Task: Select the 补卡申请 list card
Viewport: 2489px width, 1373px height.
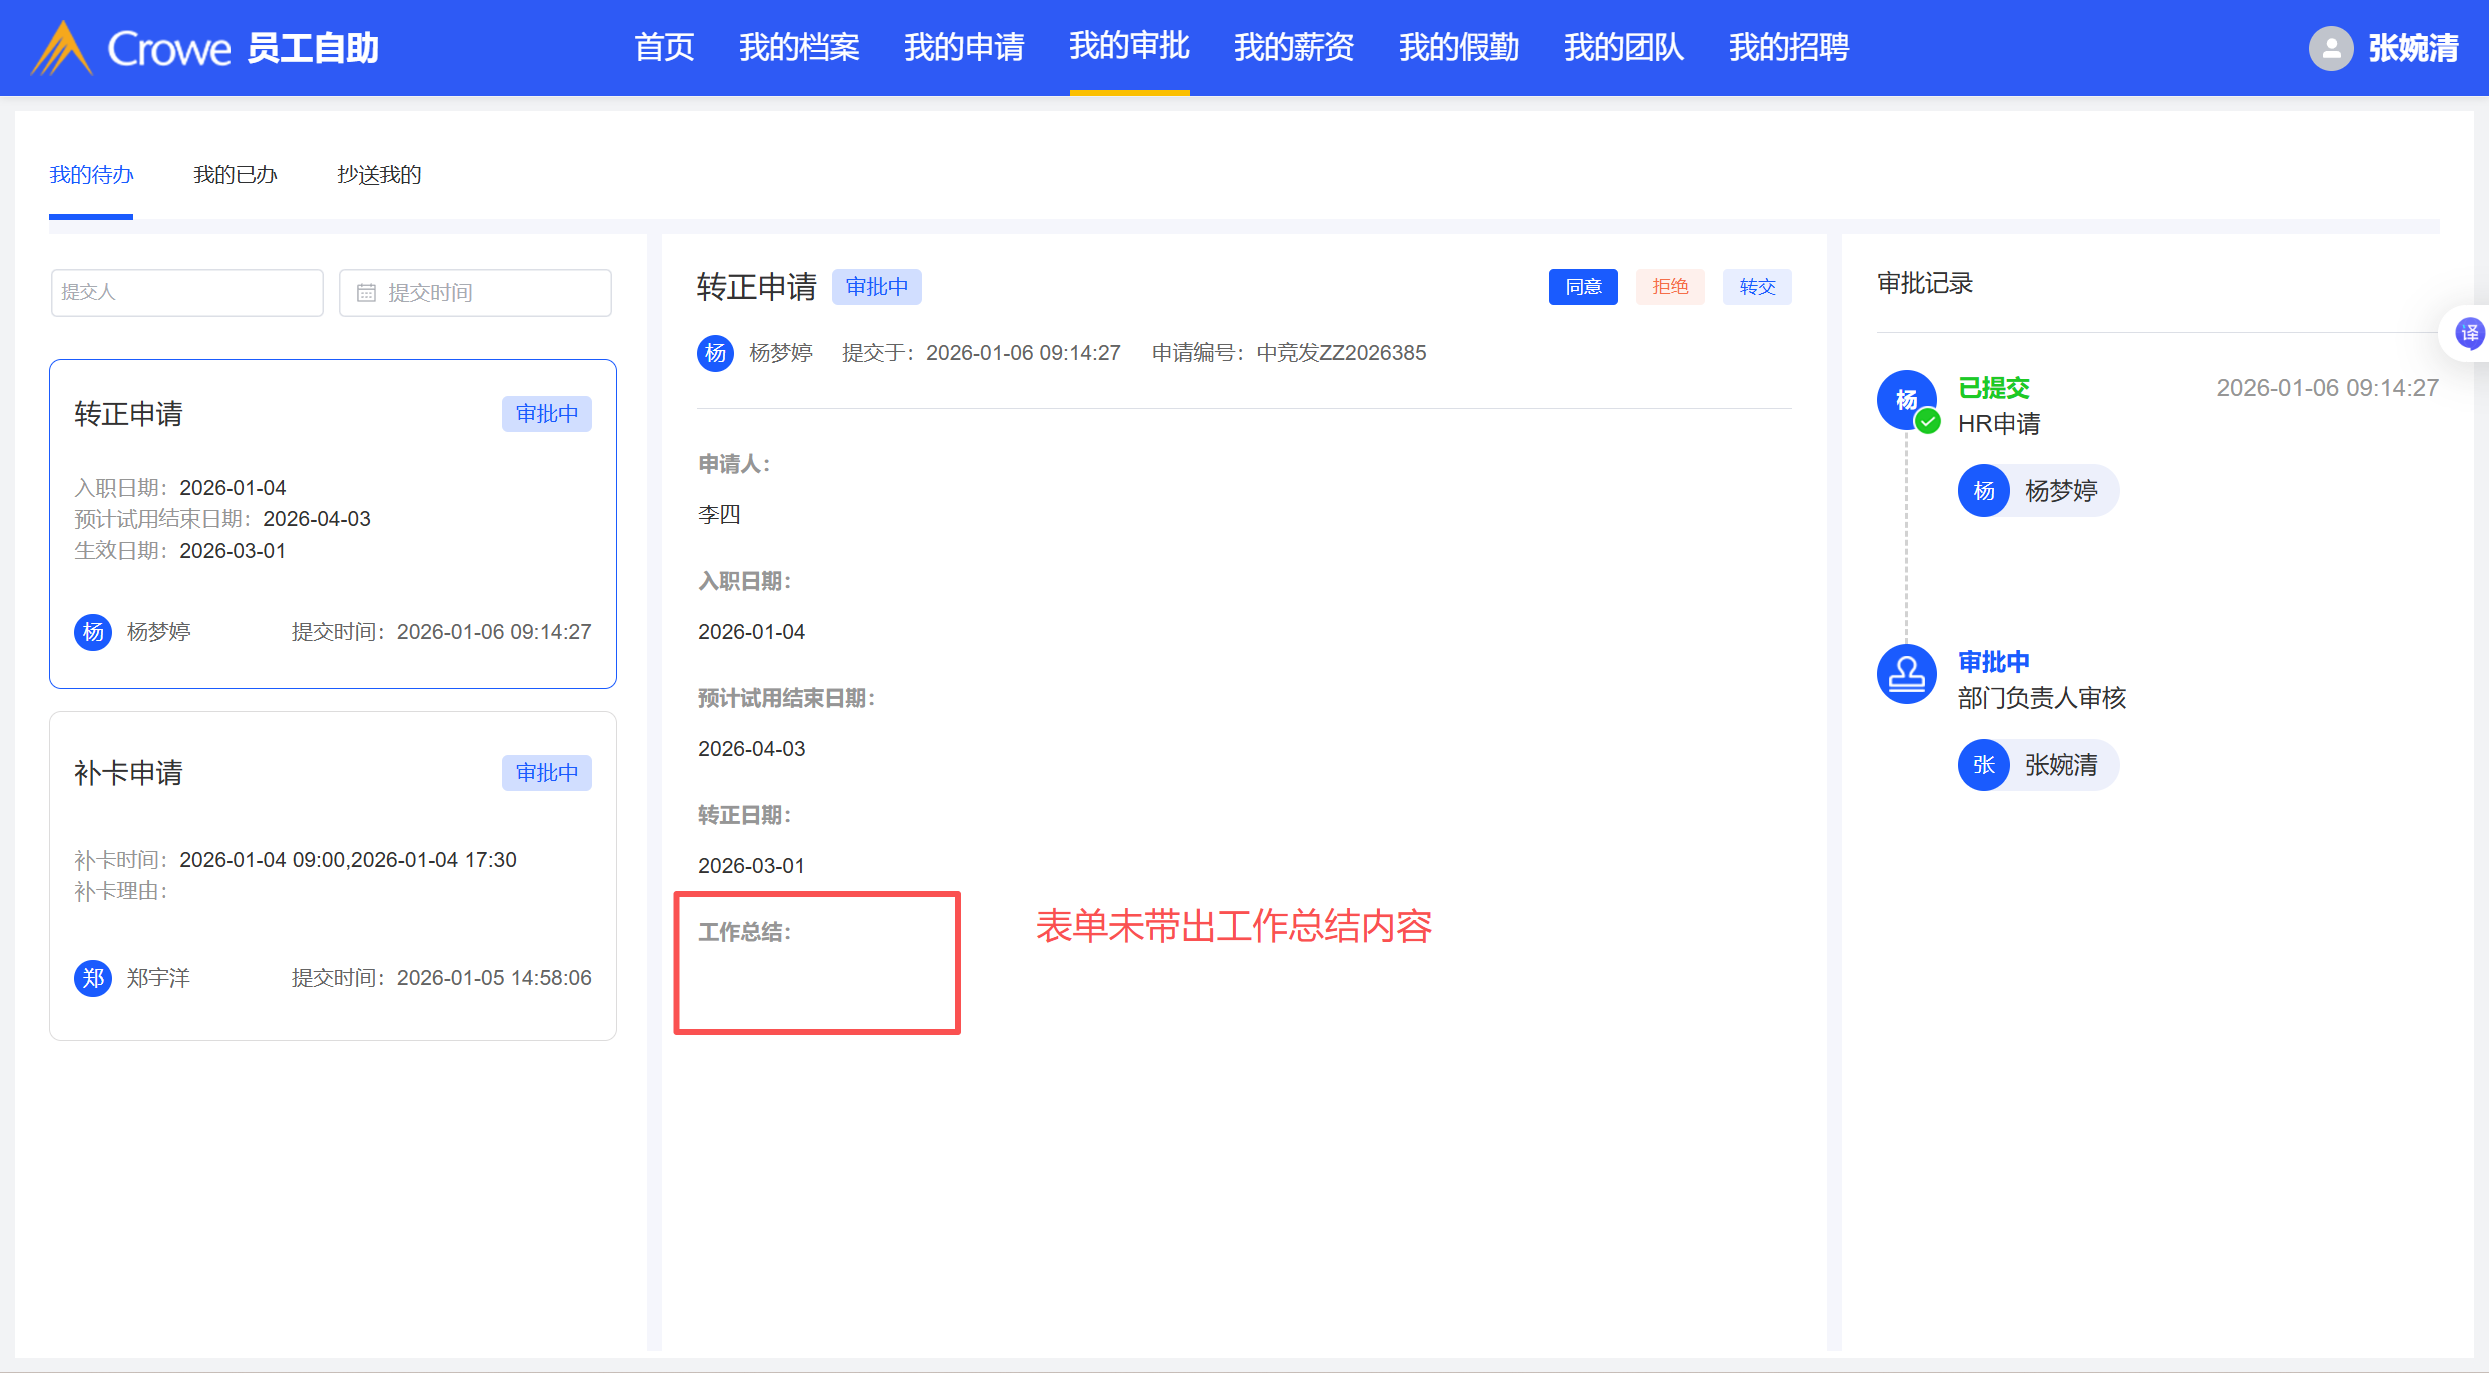Action: pyautogui.click(x=332, y=875)
